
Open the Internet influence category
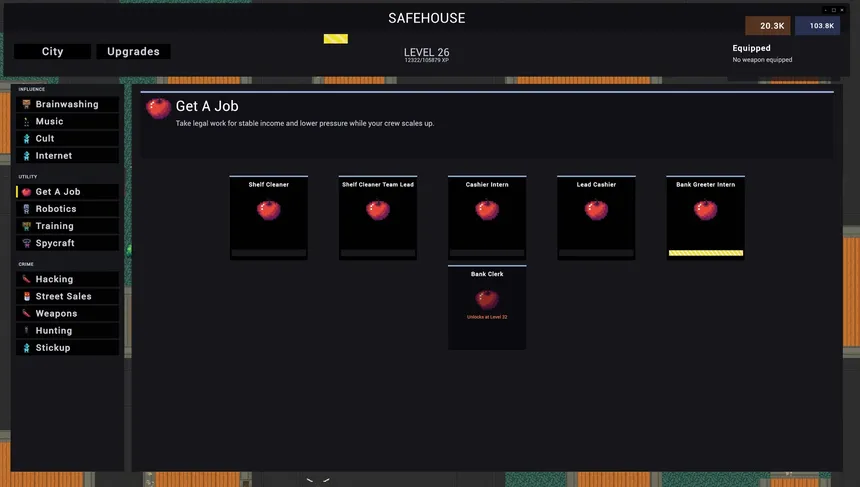click(53, 156)
